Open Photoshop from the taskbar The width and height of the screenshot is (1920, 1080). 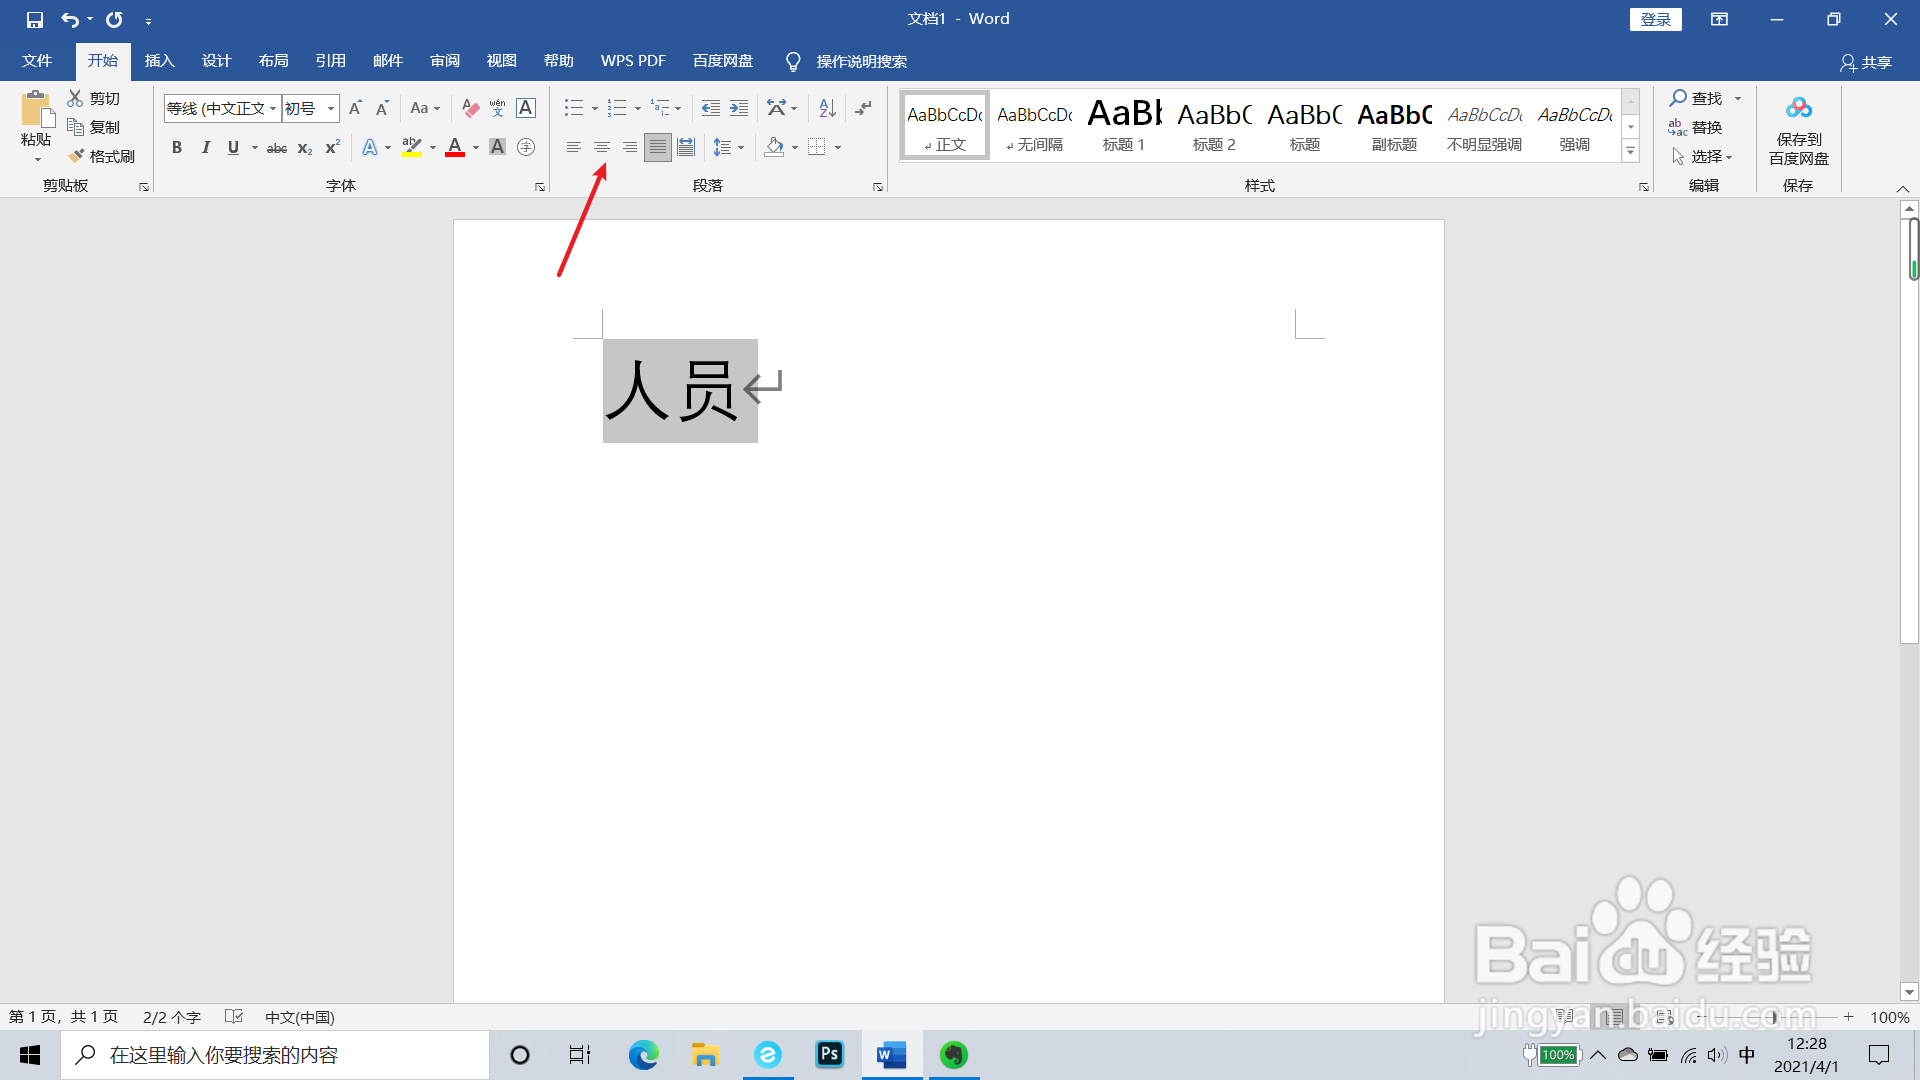pyautogui.click(x=829, y=1055)
